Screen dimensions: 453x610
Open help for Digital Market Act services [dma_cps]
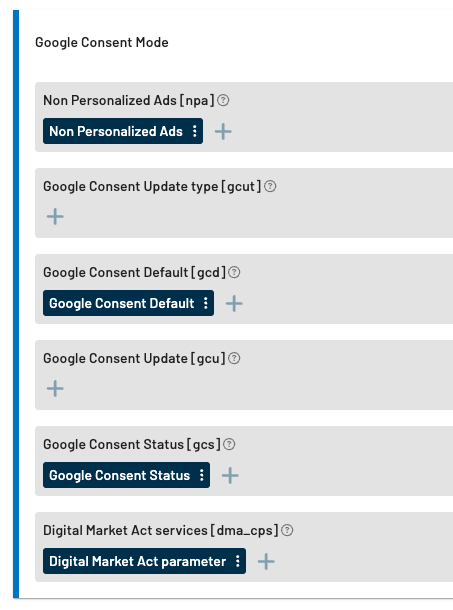coord(287,530)
